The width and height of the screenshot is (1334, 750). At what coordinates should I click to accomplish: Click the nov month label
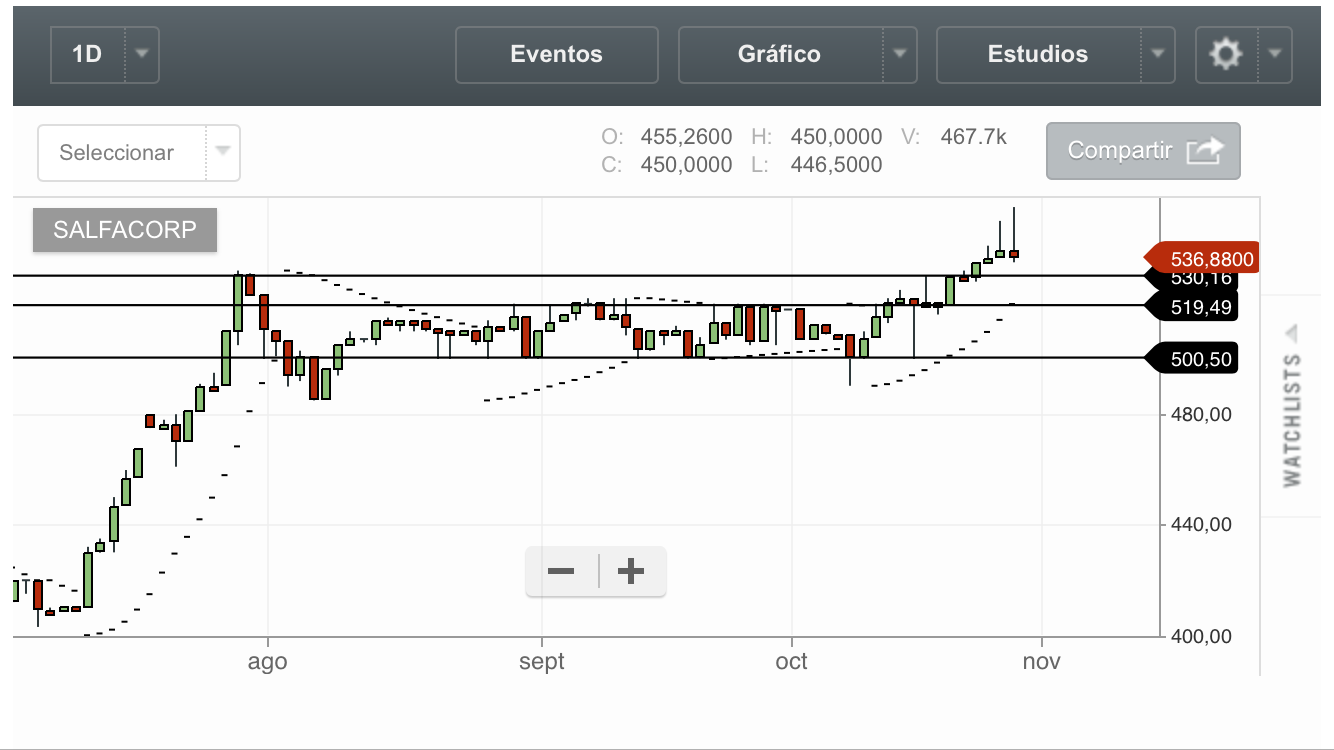point(1042,662)
